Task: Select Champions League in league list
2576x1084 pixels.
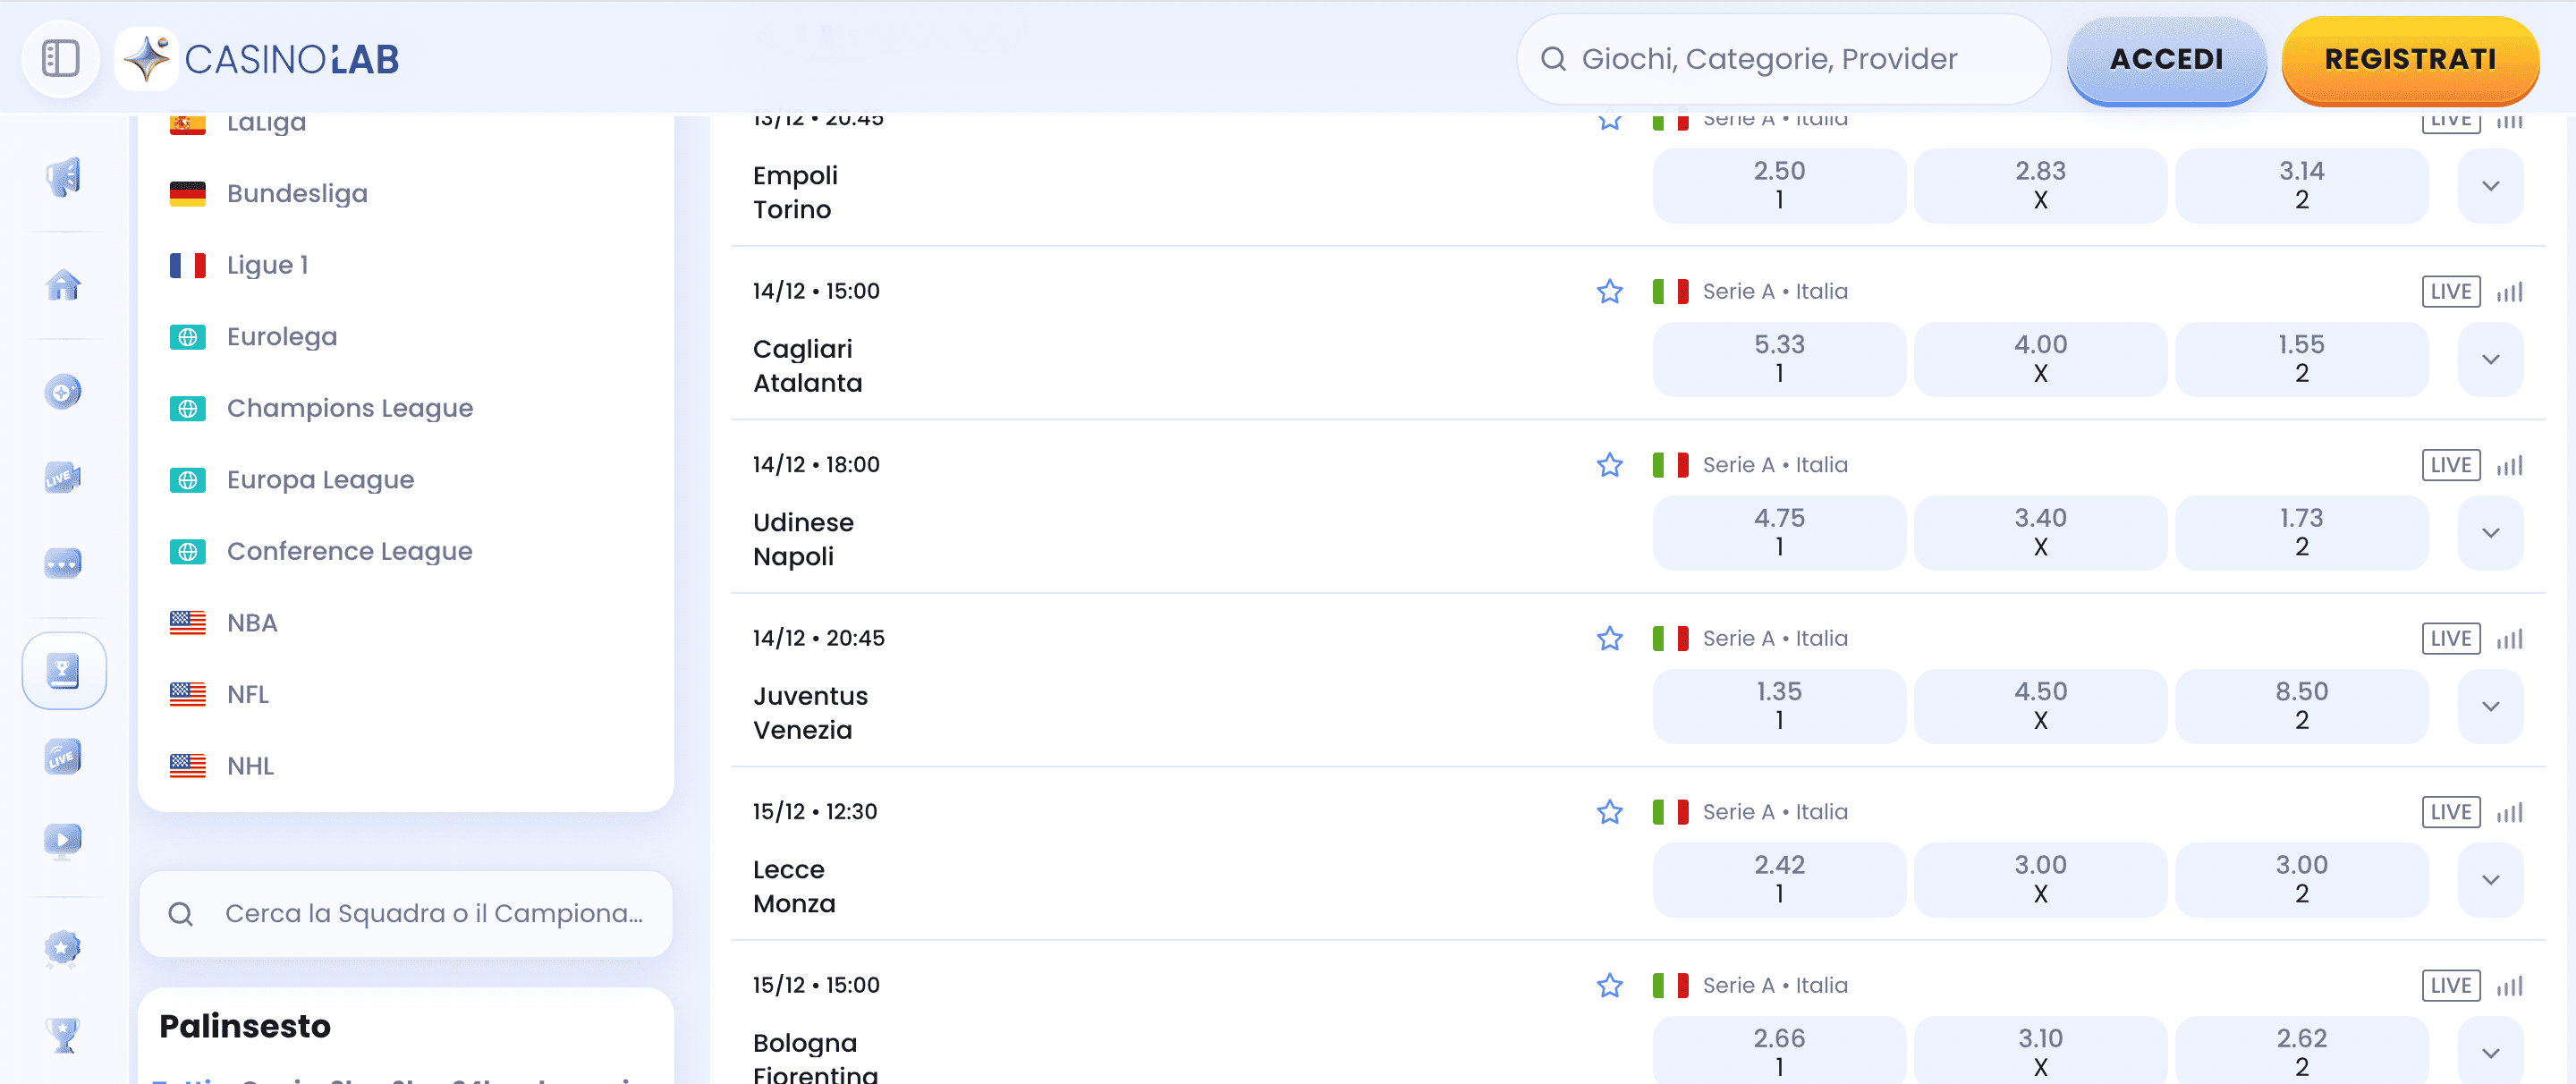Action: tap(349, 408)
